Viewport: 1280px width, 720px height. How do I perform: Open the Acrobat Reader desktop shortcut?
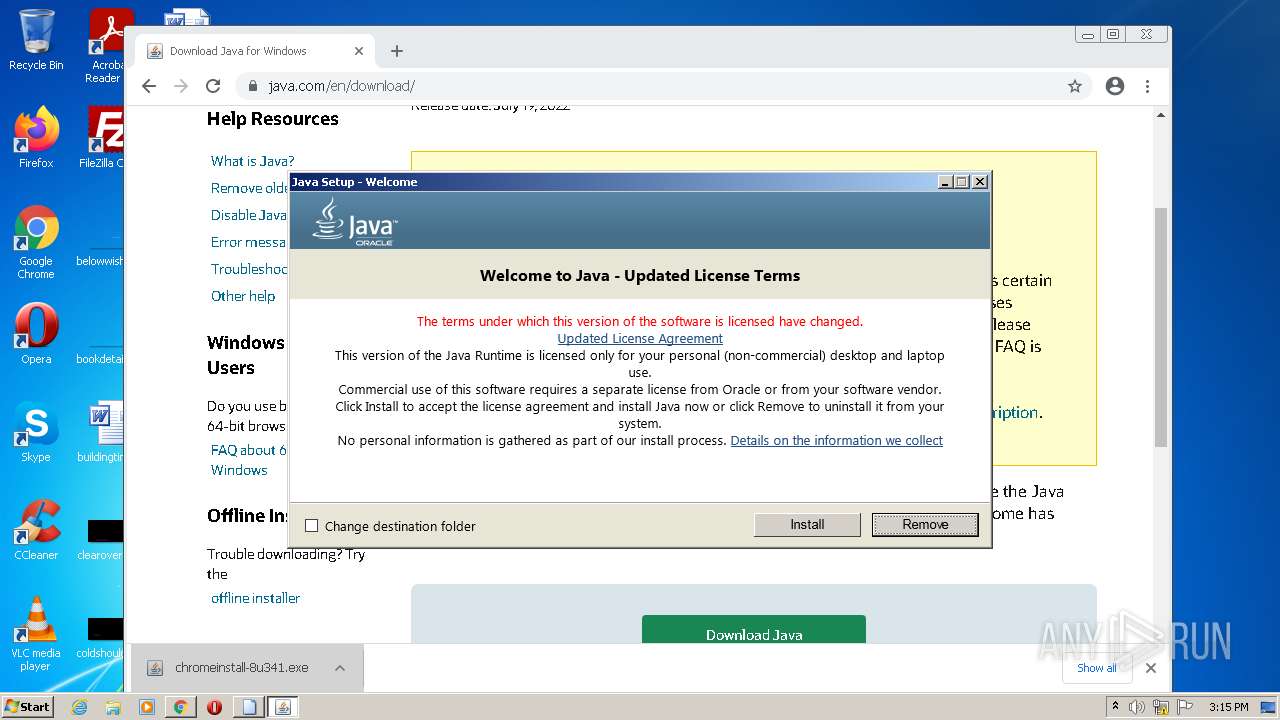coord(106,46)
